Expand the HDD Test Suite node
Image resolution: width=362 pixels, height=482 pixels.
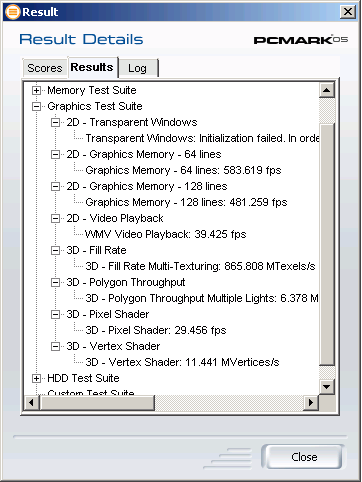point(36,378)
